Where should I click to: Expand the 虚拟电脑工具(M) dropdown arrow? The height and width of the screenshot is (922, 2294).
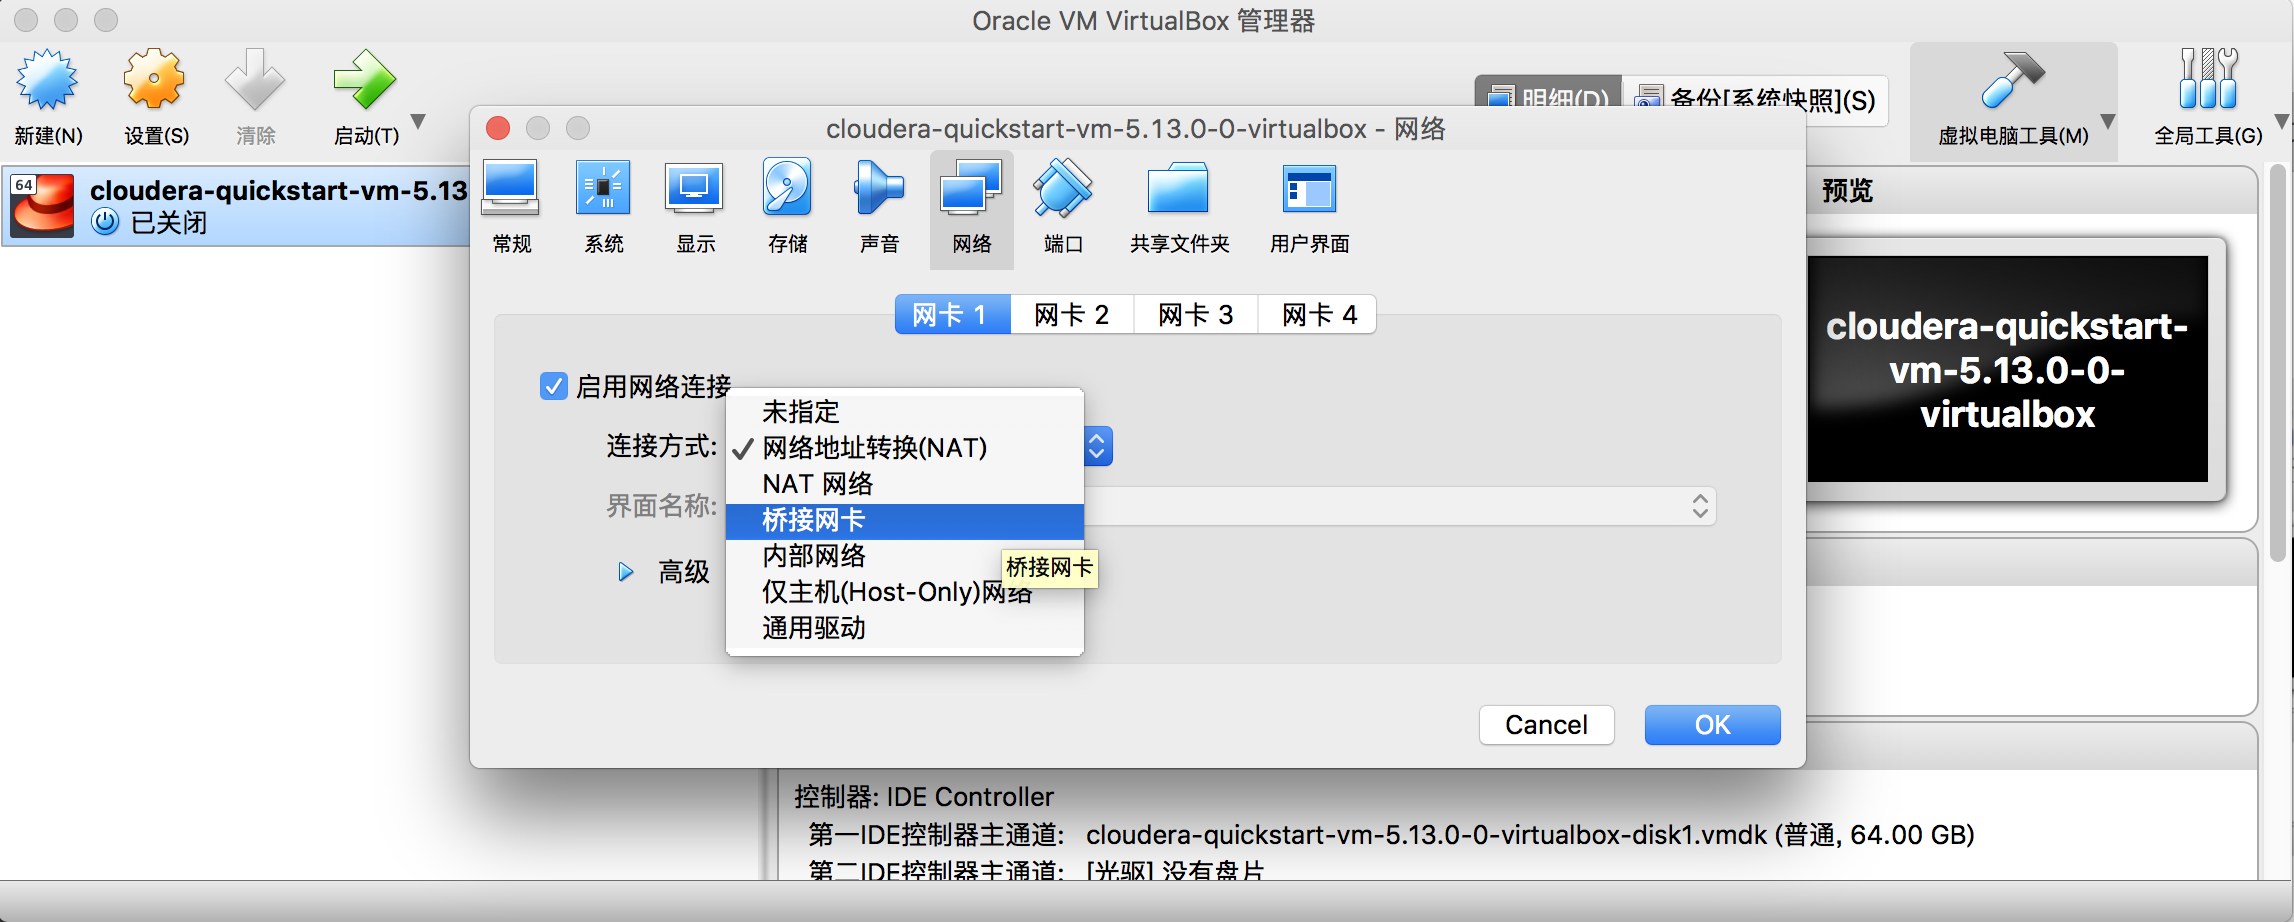click(2107, 121)
